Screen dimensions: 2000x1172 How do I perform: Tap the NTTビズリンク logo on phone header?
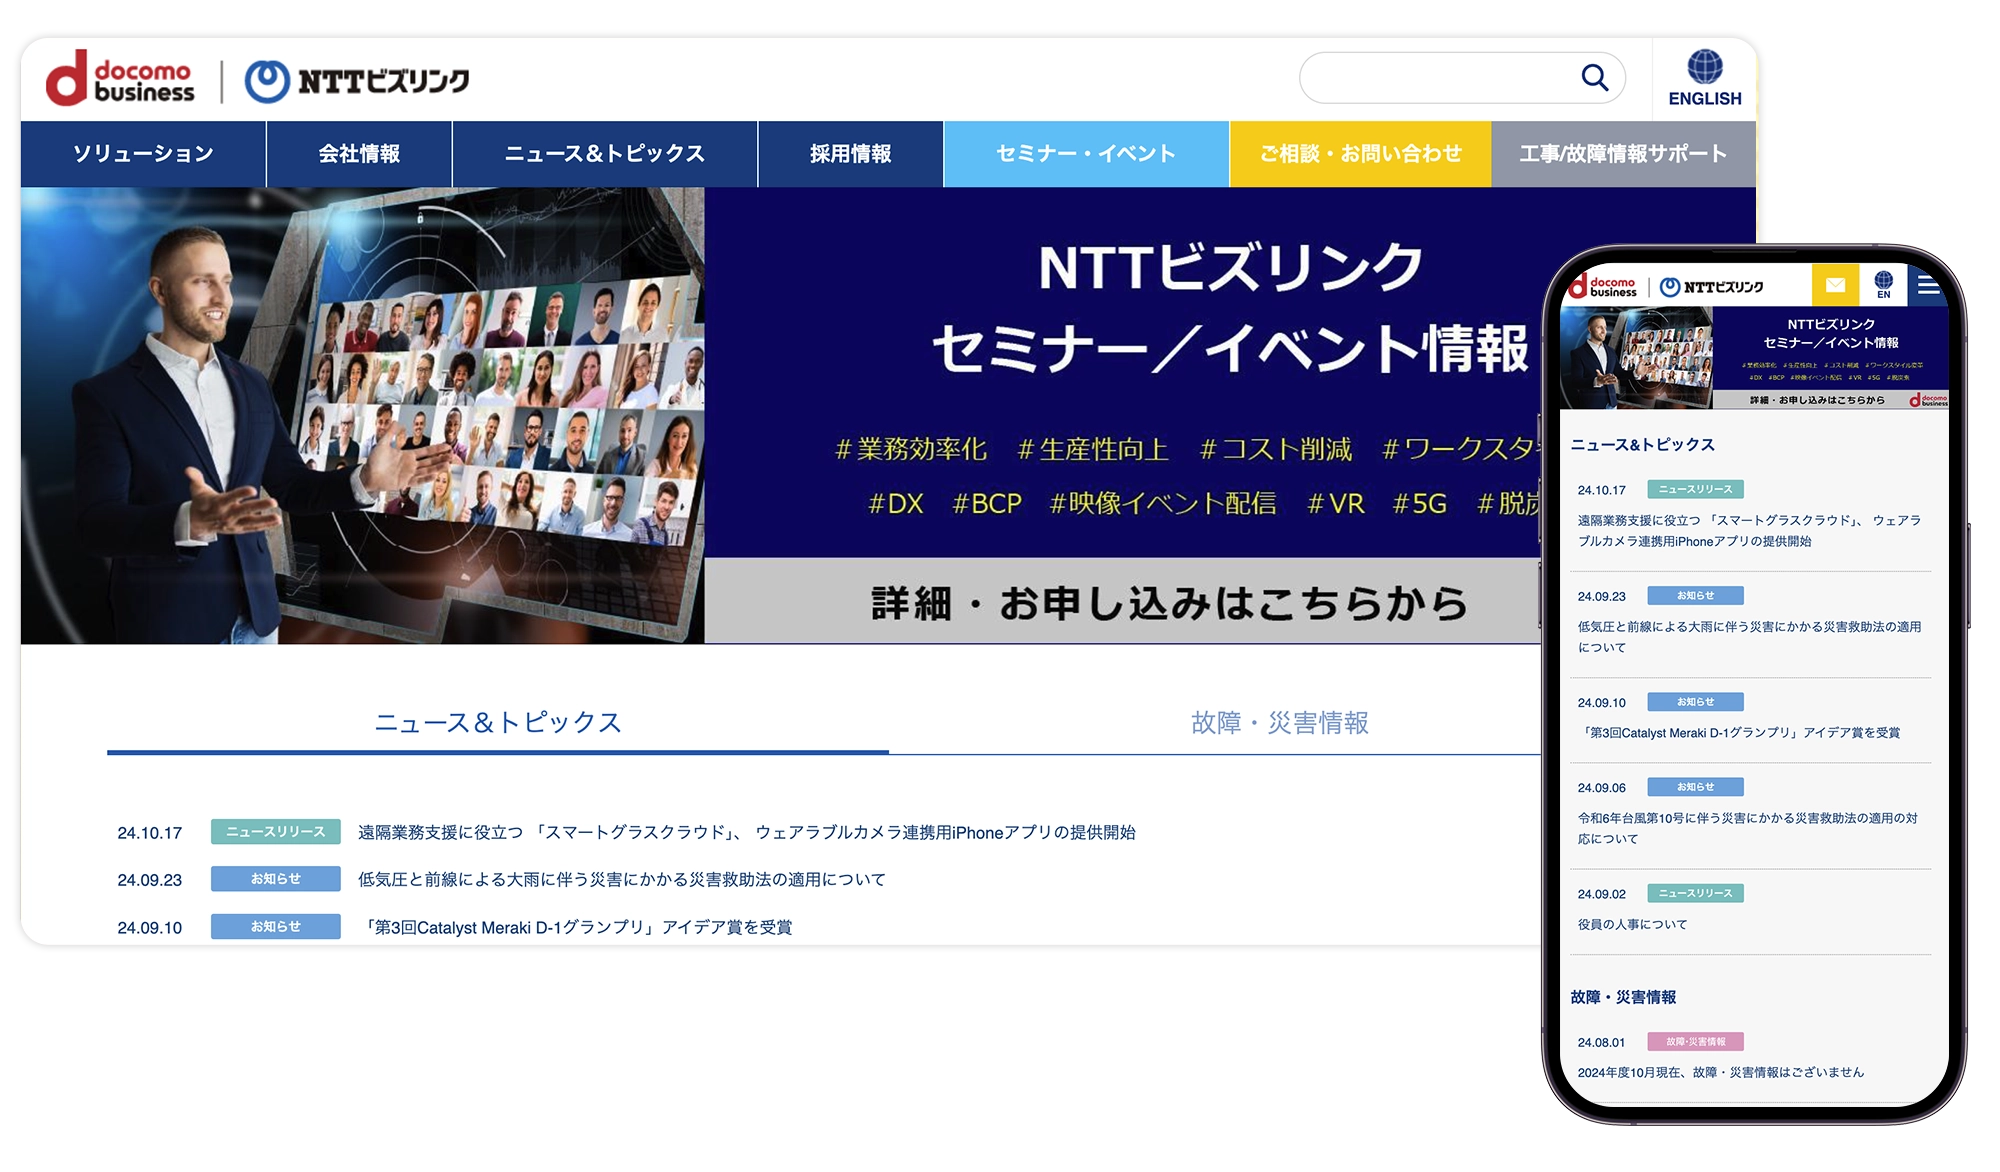(x=1712, y=287)
